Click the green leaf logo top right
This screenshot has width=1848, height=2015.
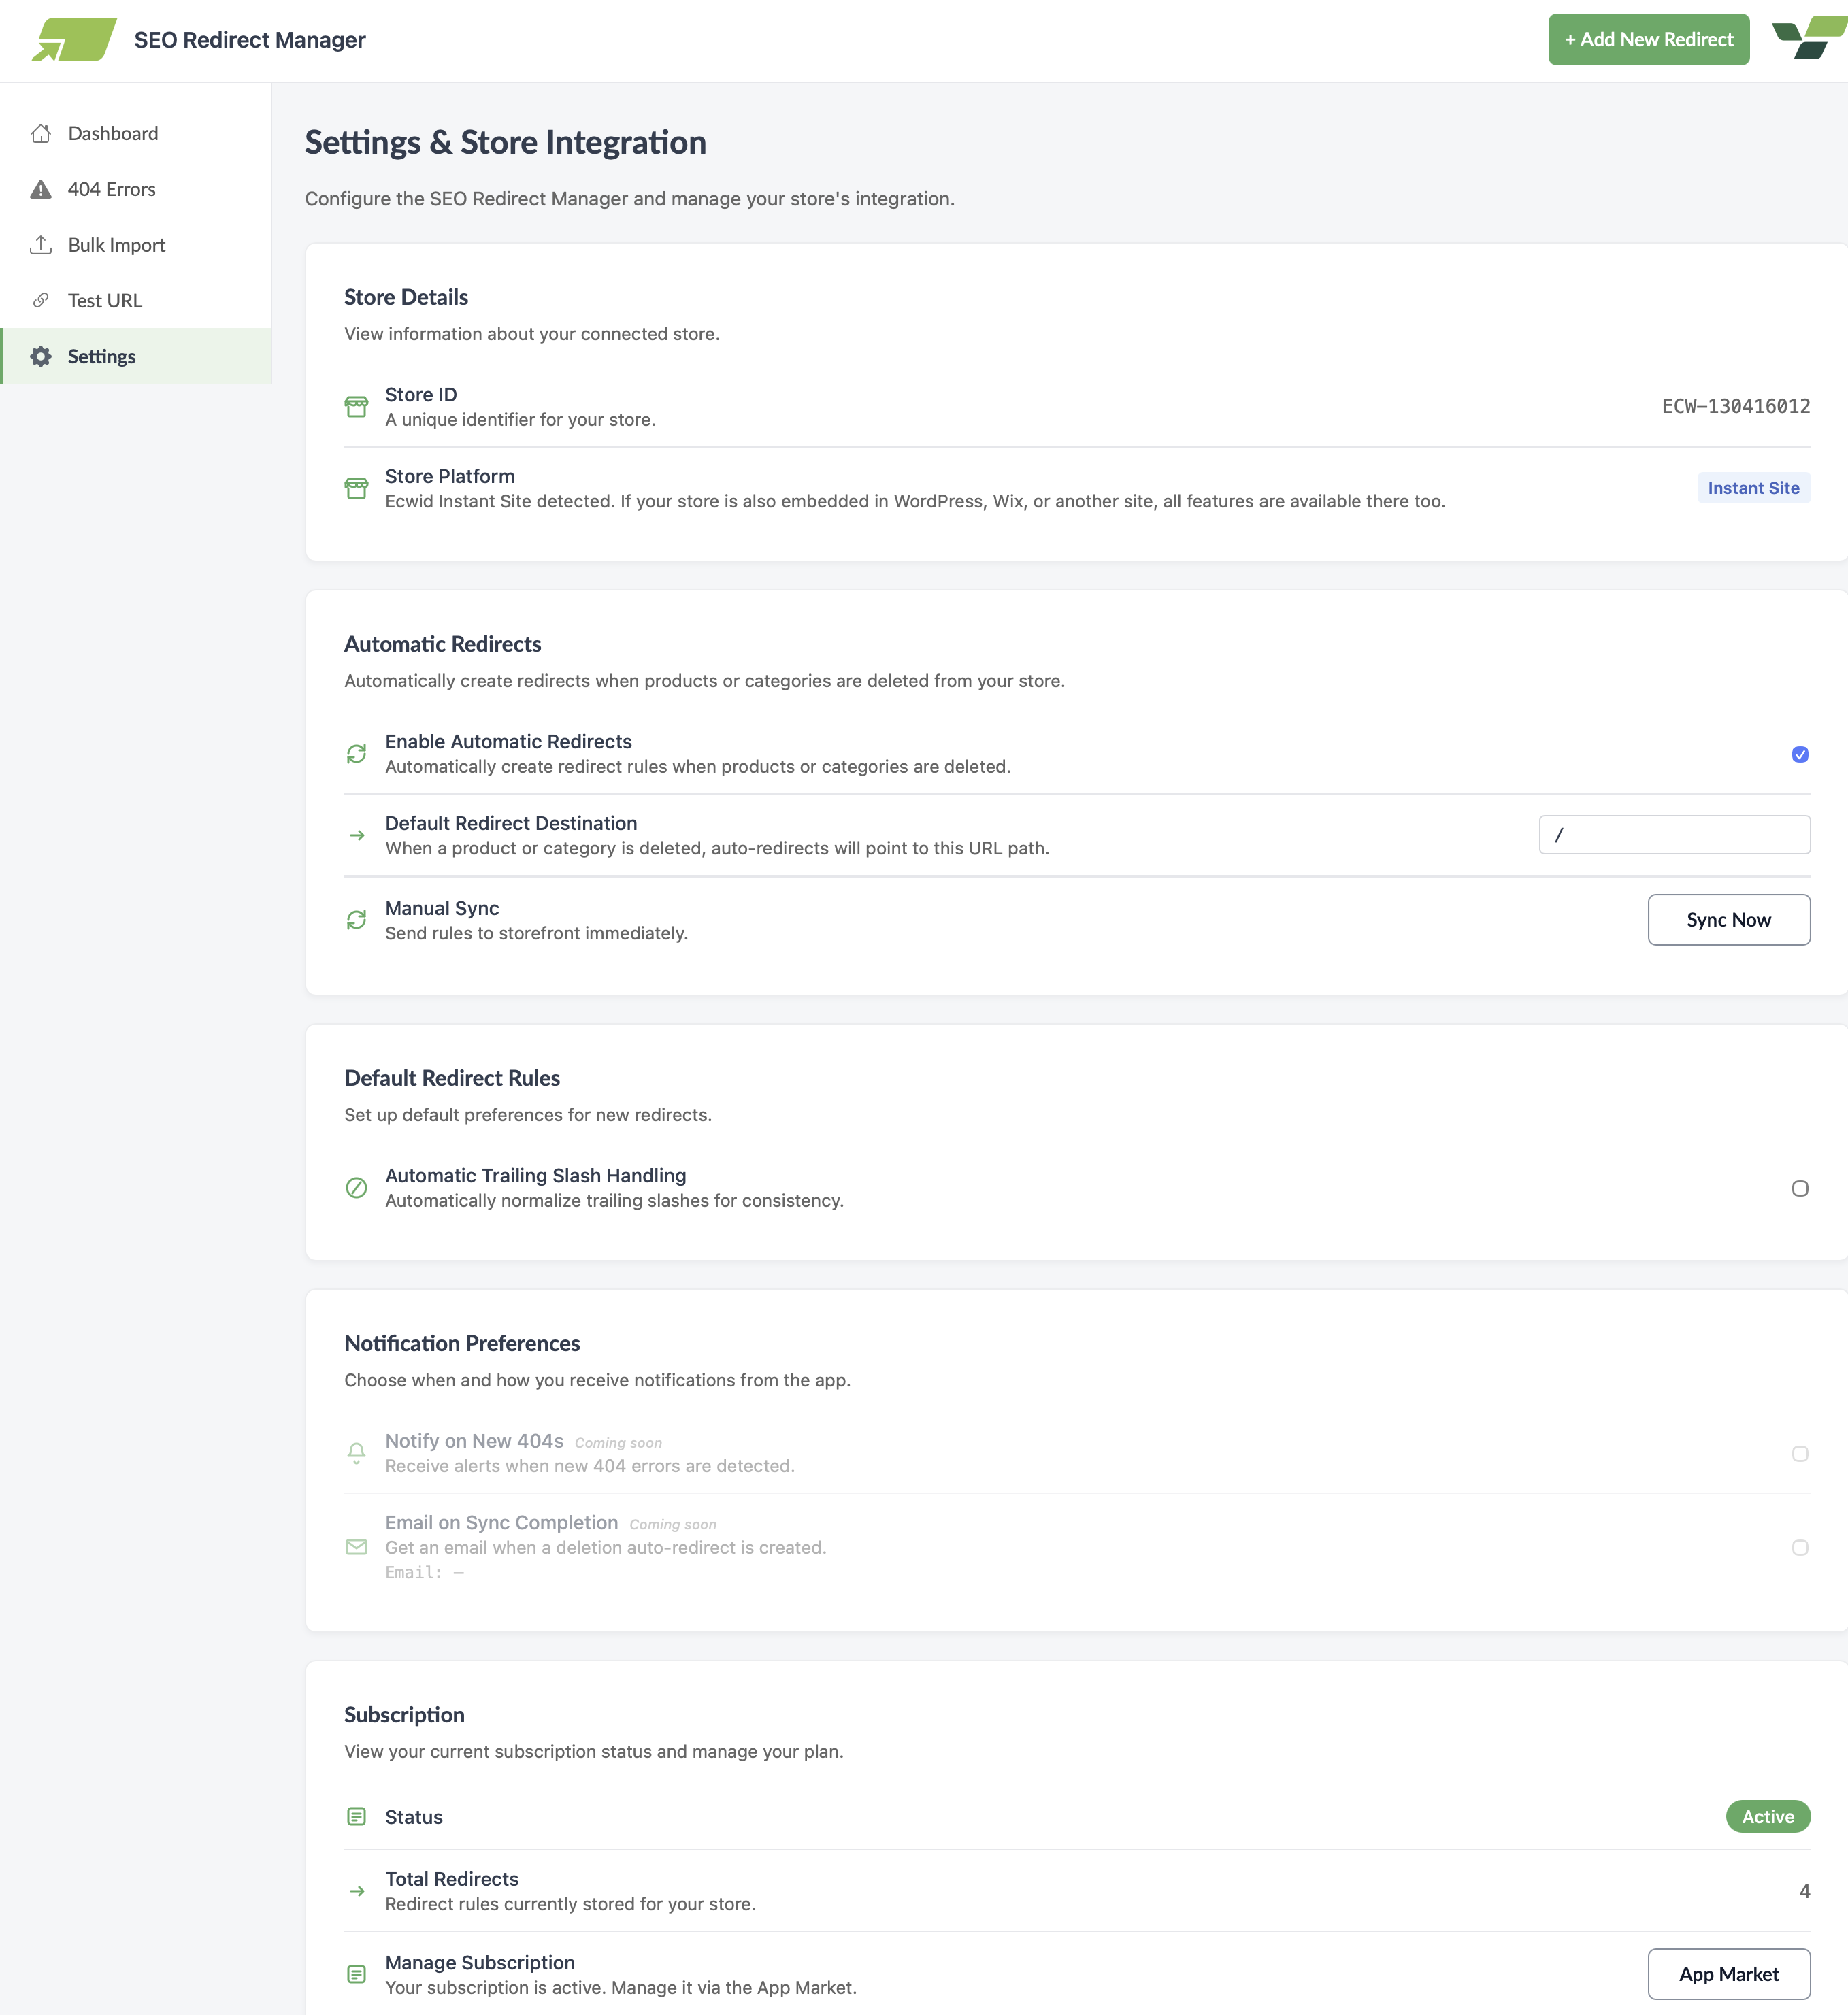[x=1809, y=38]
